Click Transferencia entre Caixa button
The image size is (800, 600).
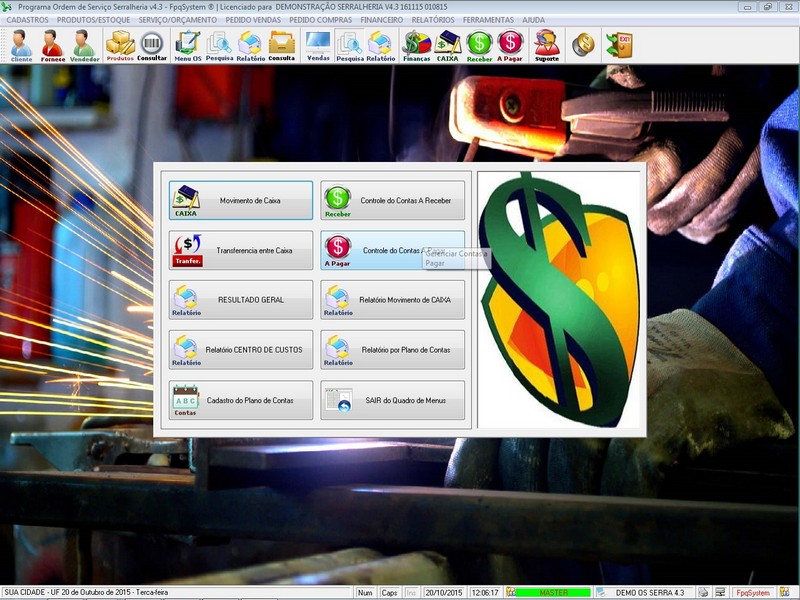pos(240,250)
